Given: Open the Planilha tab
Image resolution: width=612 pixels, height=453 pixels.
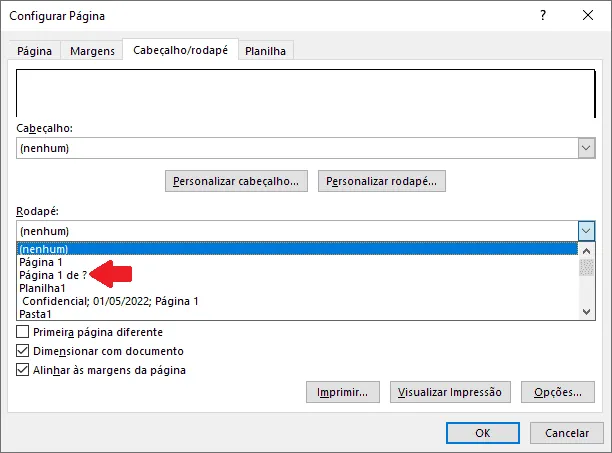Looking at the screenshot, I should pos(265,51).
